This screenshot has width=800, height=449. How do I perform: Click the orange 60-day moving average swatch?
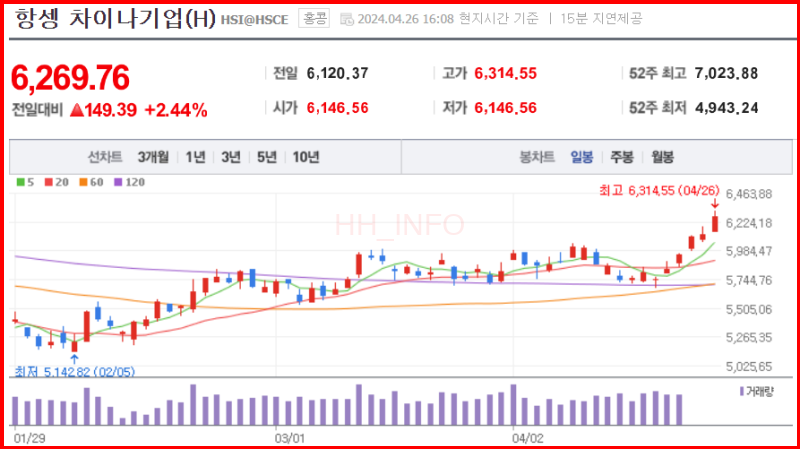(83, 182)
